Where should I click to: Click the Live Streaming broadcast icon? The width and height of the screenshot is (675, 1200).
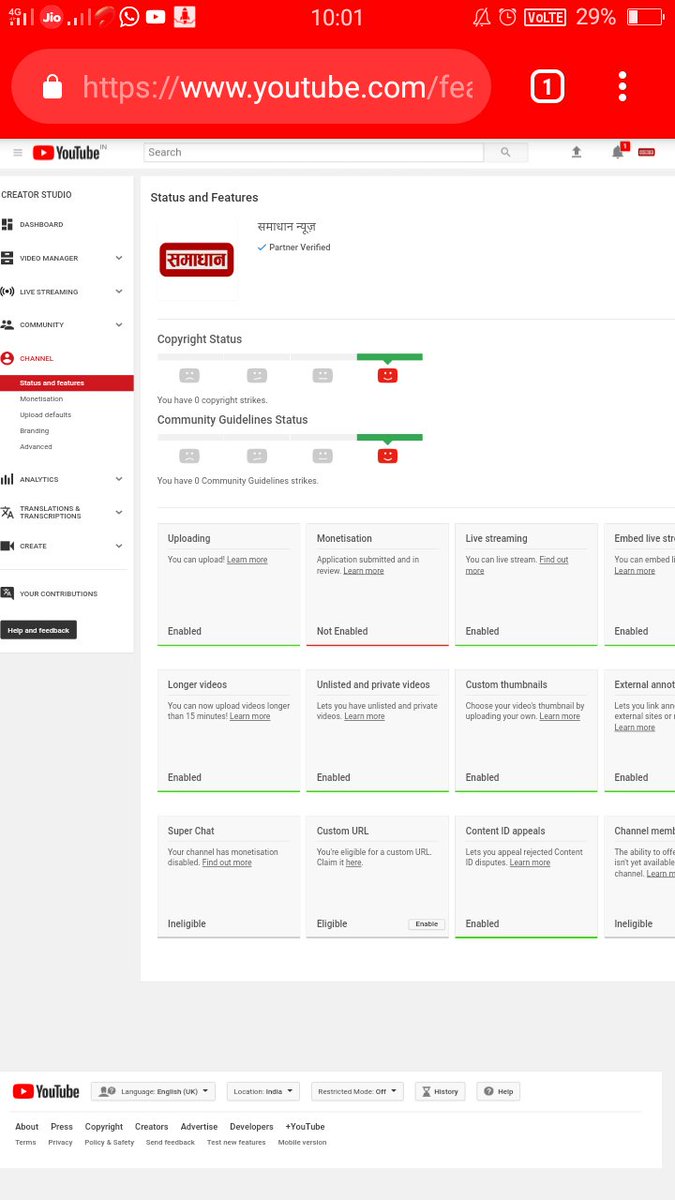[x=7, y=292]
